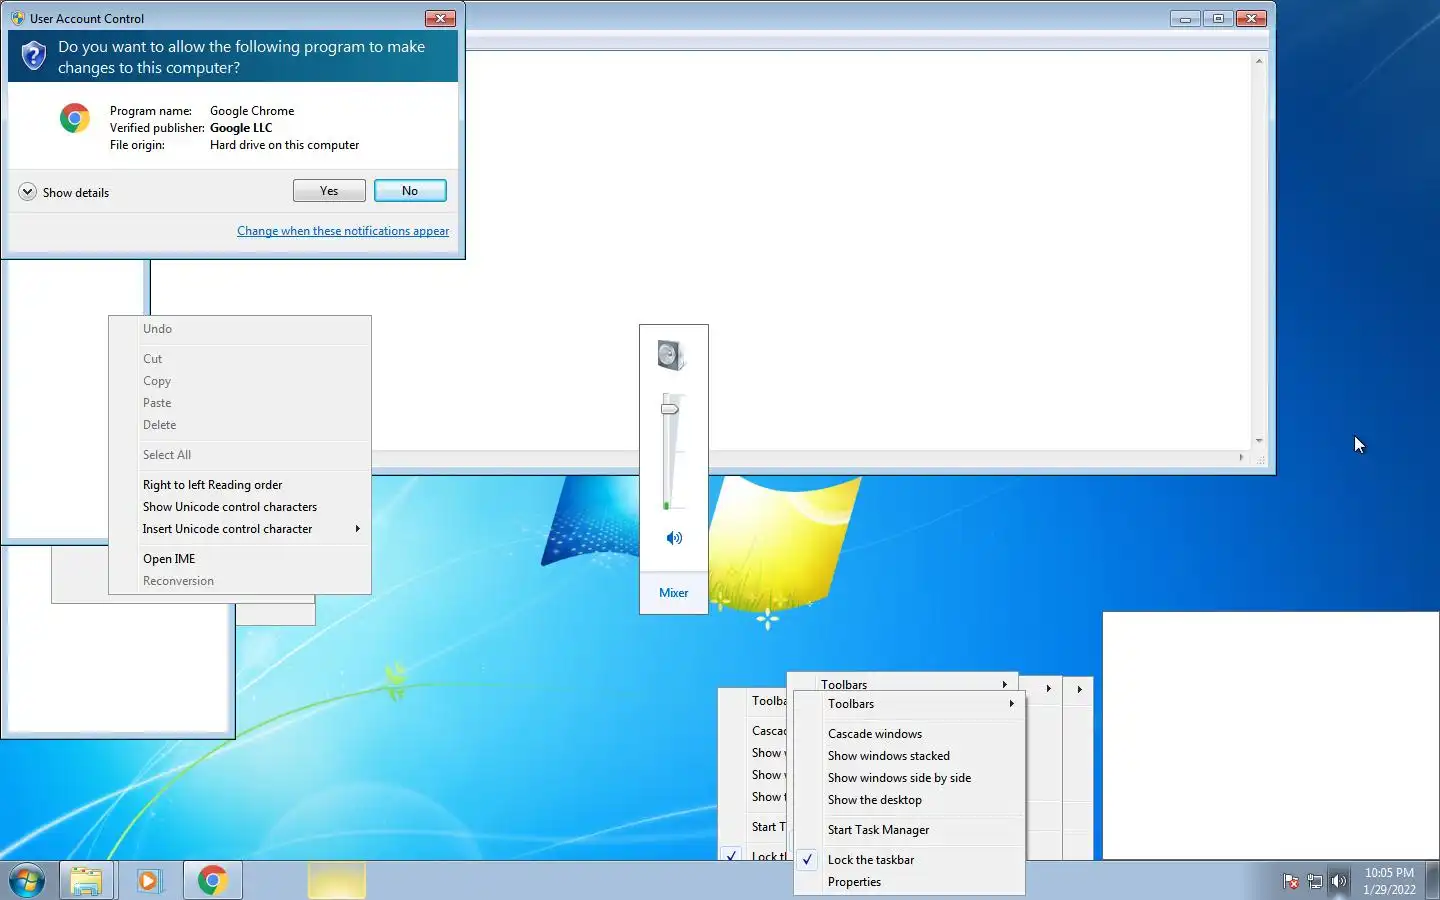Toggle Right to left Reading order
This screenshot has height=900, width=1440.
240,485
